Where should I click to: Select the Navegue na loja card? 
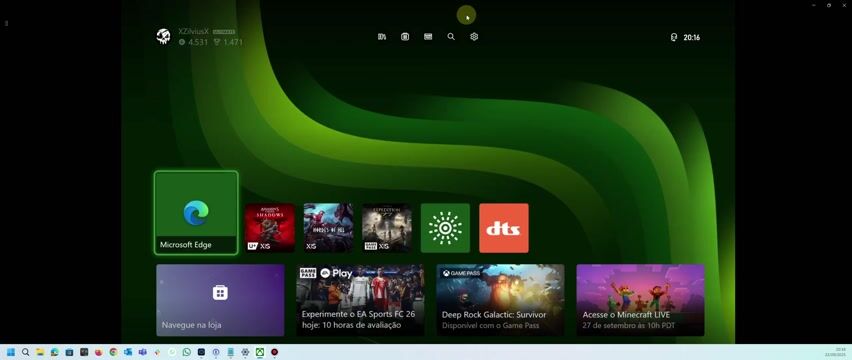pos(220,300)
